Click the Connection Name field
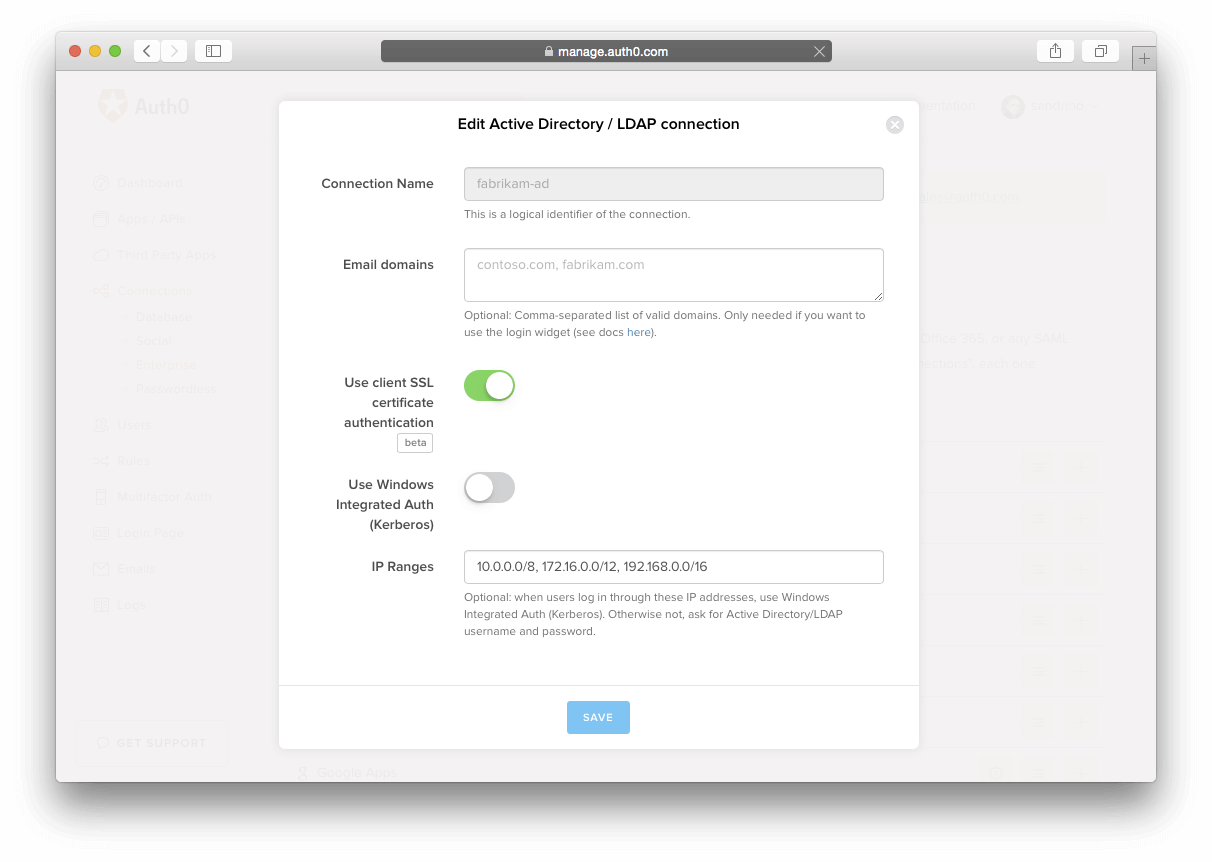The width and height of the screenshot is (1212, 862). [x=673, y=184]
